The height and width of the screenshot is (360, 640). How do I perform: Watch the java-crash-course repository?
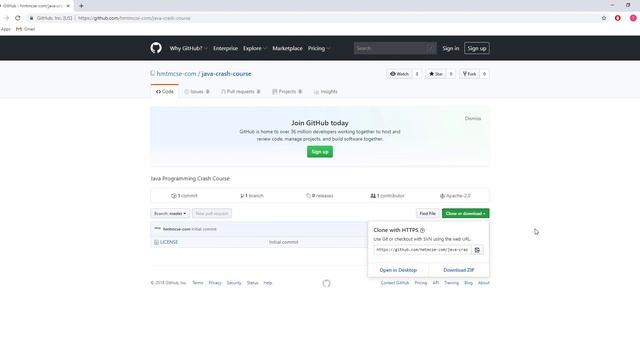point(399,74)
